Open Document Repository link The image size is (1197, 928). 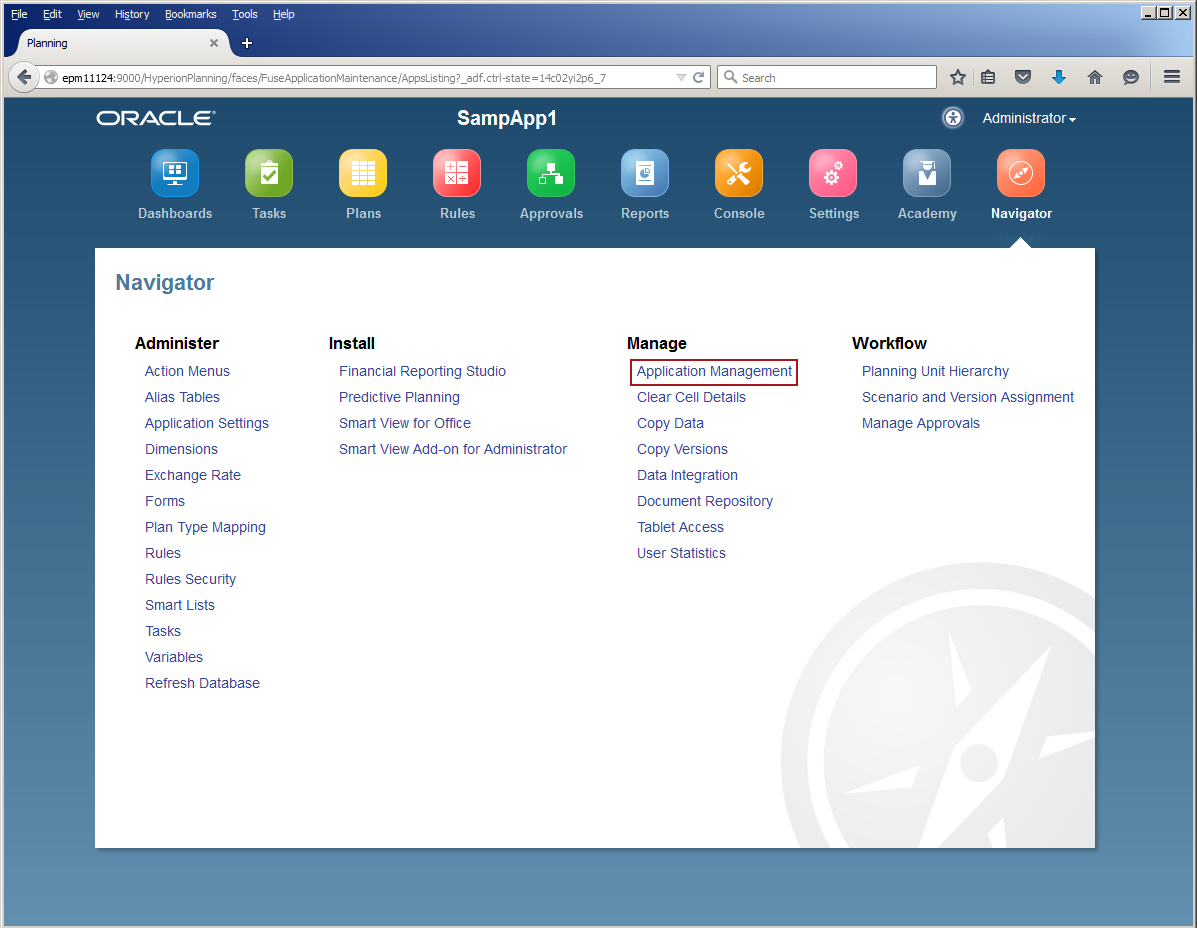tap(705, 501)
